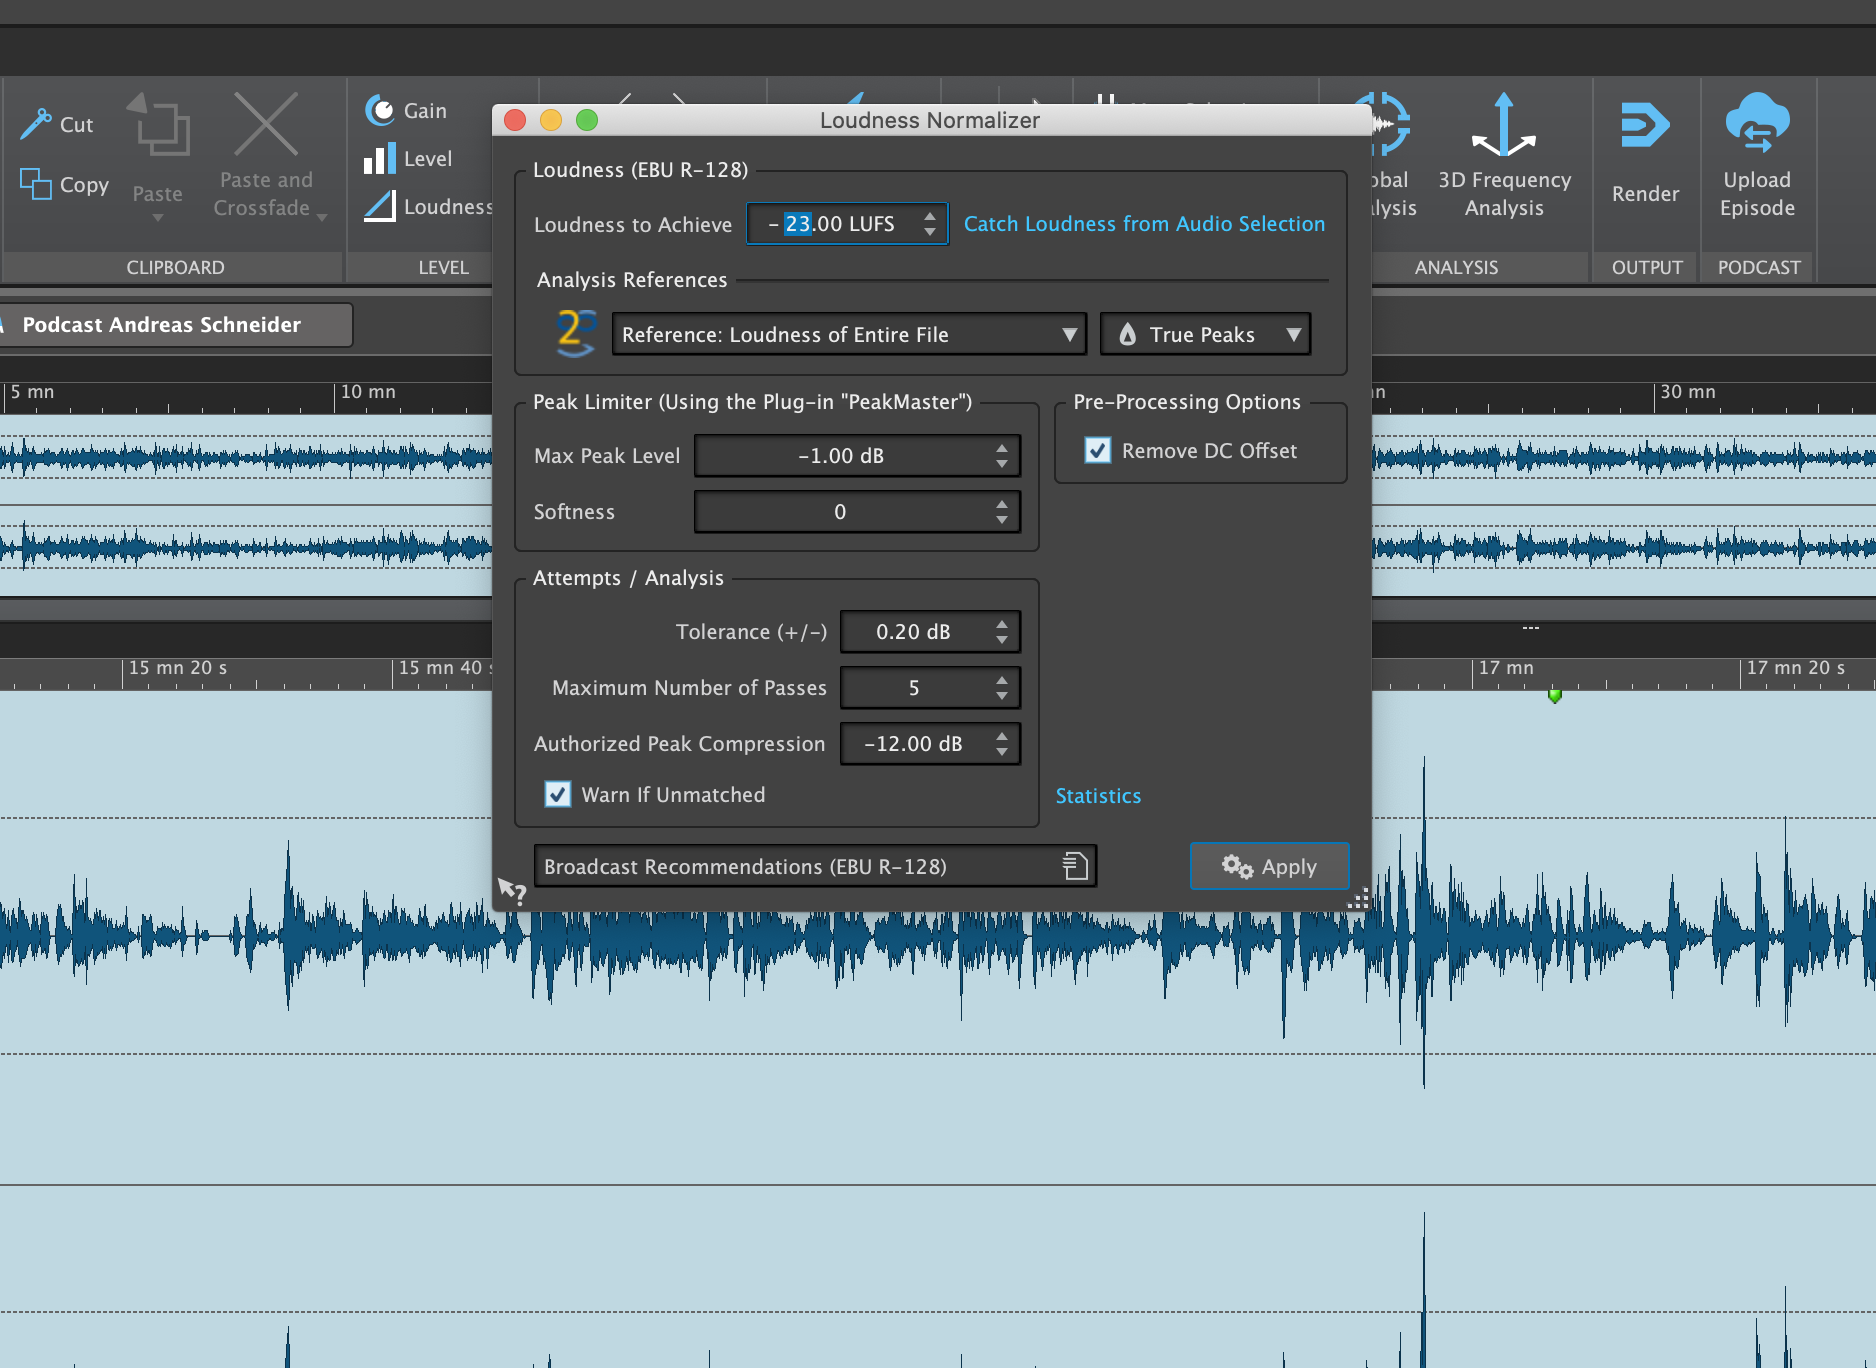Open the True Peaks dropdown
Screen dimensions: 1876x1368
(x=1205, y=335)
